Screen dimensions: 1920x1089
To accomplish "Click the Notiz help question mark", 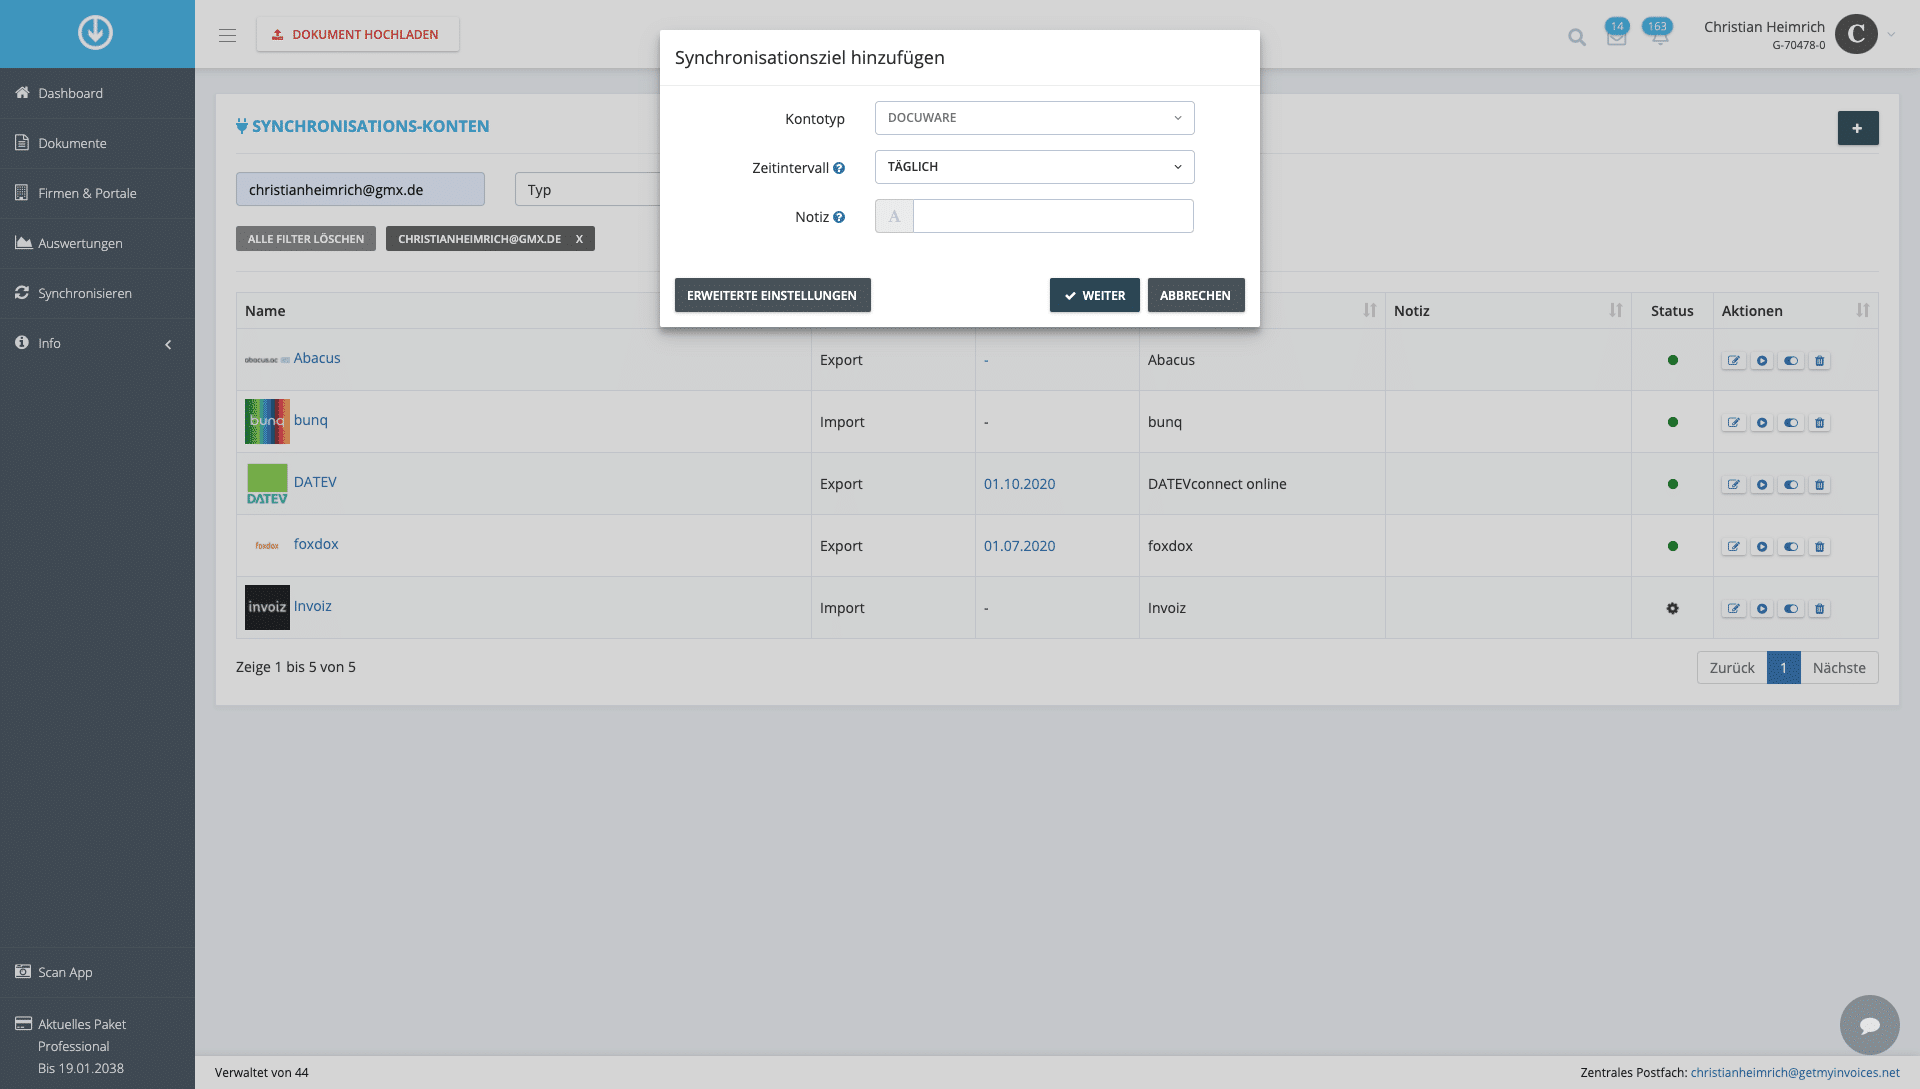I will point(839,217).
